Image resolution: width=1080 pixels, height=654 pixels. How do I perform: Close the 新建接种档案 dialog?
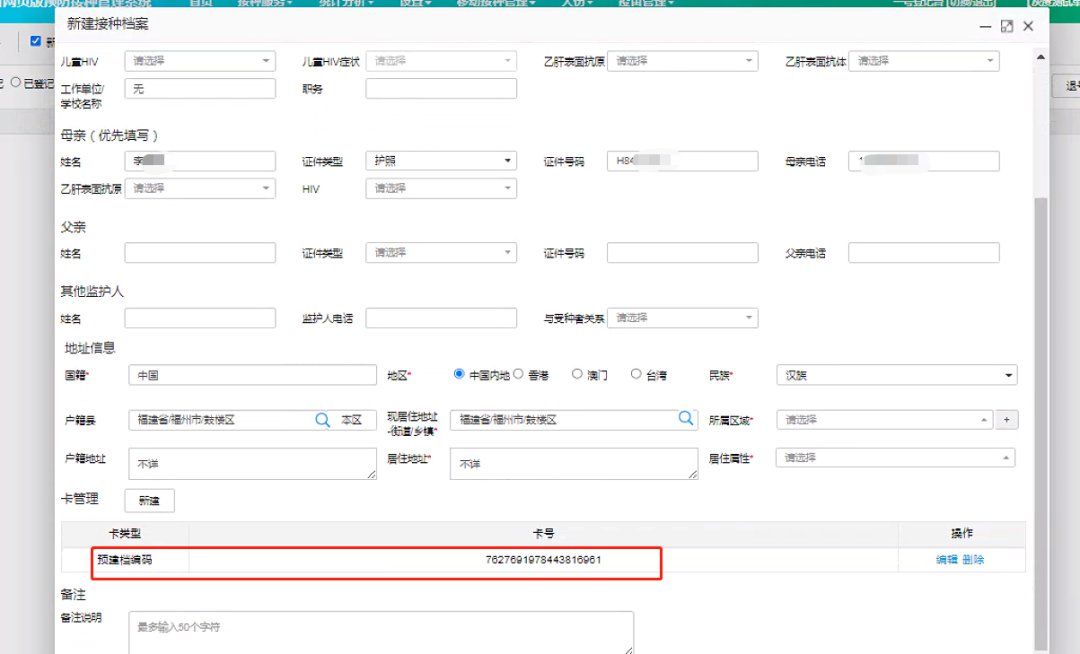1028,26
